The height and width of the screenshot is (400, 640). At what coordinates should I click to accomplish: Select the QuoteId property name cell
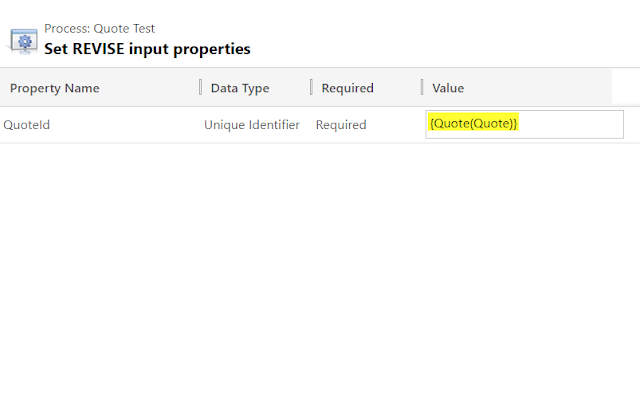pyautogui.click(x=27, y=125)
